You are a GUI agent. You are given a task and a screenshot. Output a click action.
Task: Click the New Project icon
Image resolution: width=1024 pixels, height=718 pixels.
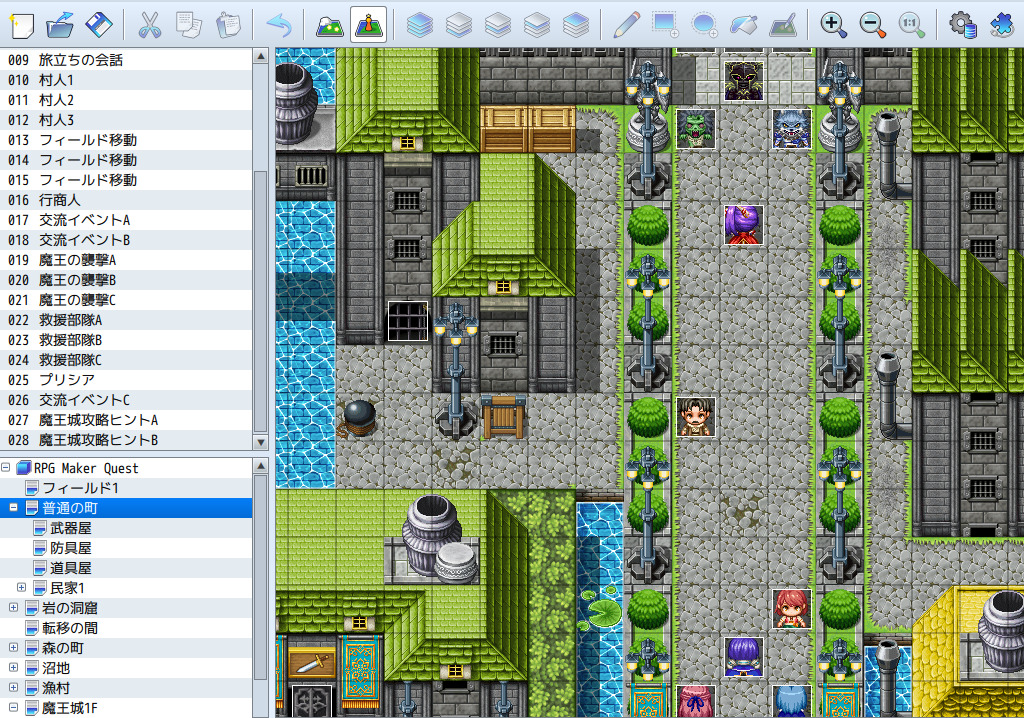21,24
